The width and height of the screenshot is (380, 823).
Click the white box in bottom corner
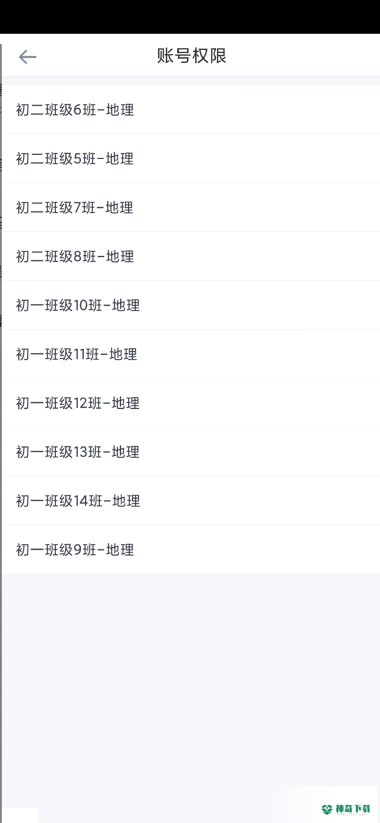(x=19, y=815)
